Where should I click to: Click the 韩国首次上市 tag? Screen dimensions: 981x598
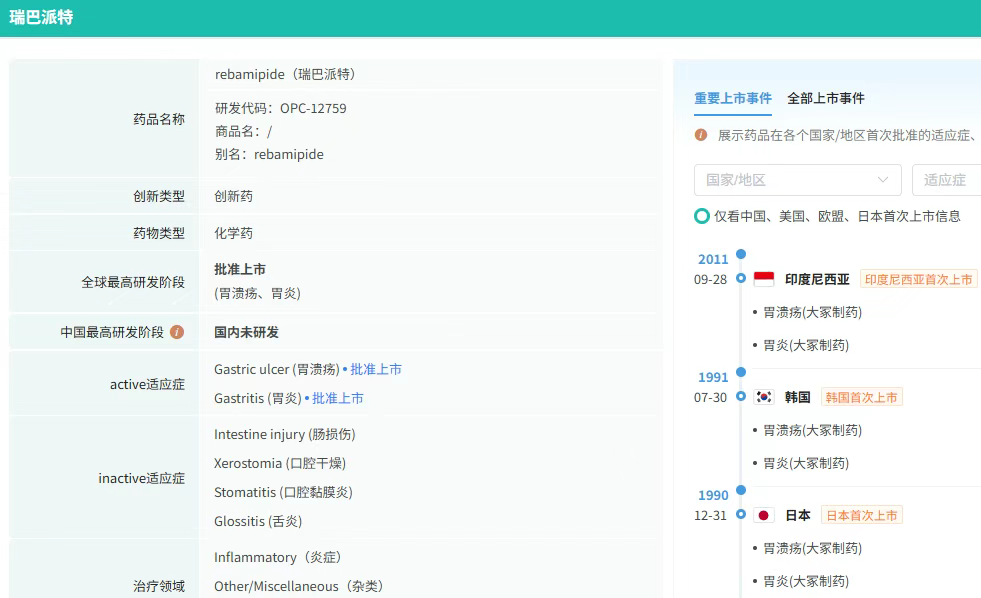[x=861, y=397]
